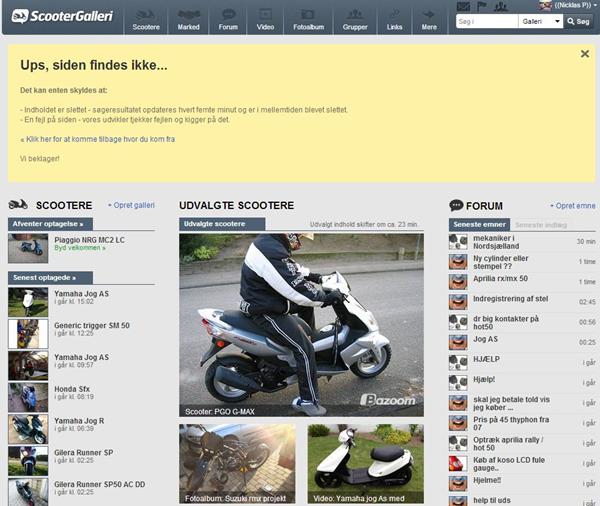Screen dimensions: 600x506
Task: Open topic 'Indregistrering af stel'
Action: click(x=510, y=299)
